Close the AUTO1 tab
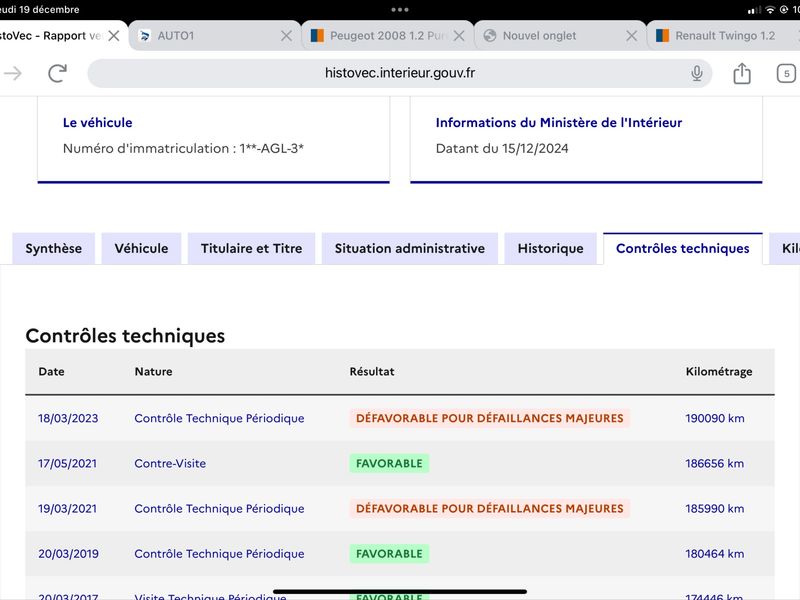 286,36
